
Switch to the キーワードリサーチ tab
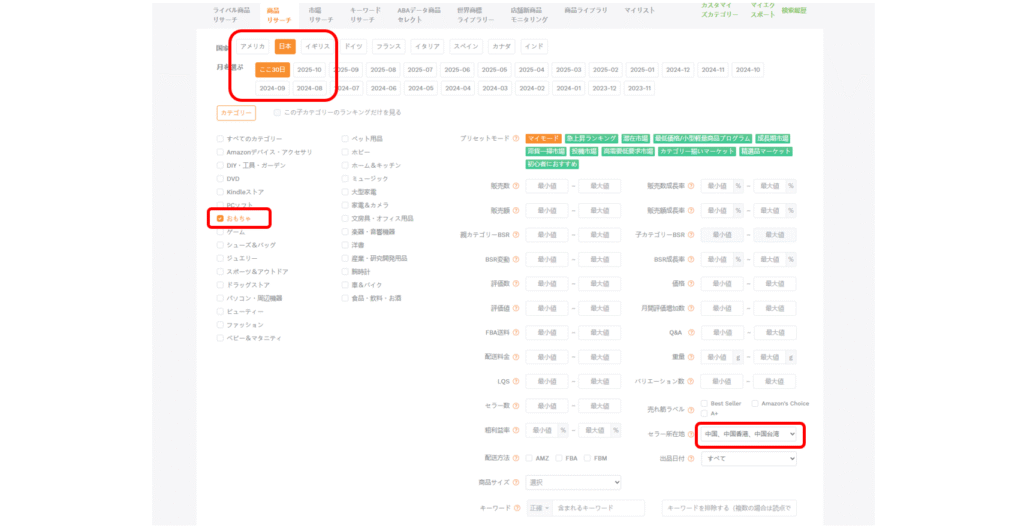tap(365, 14)
